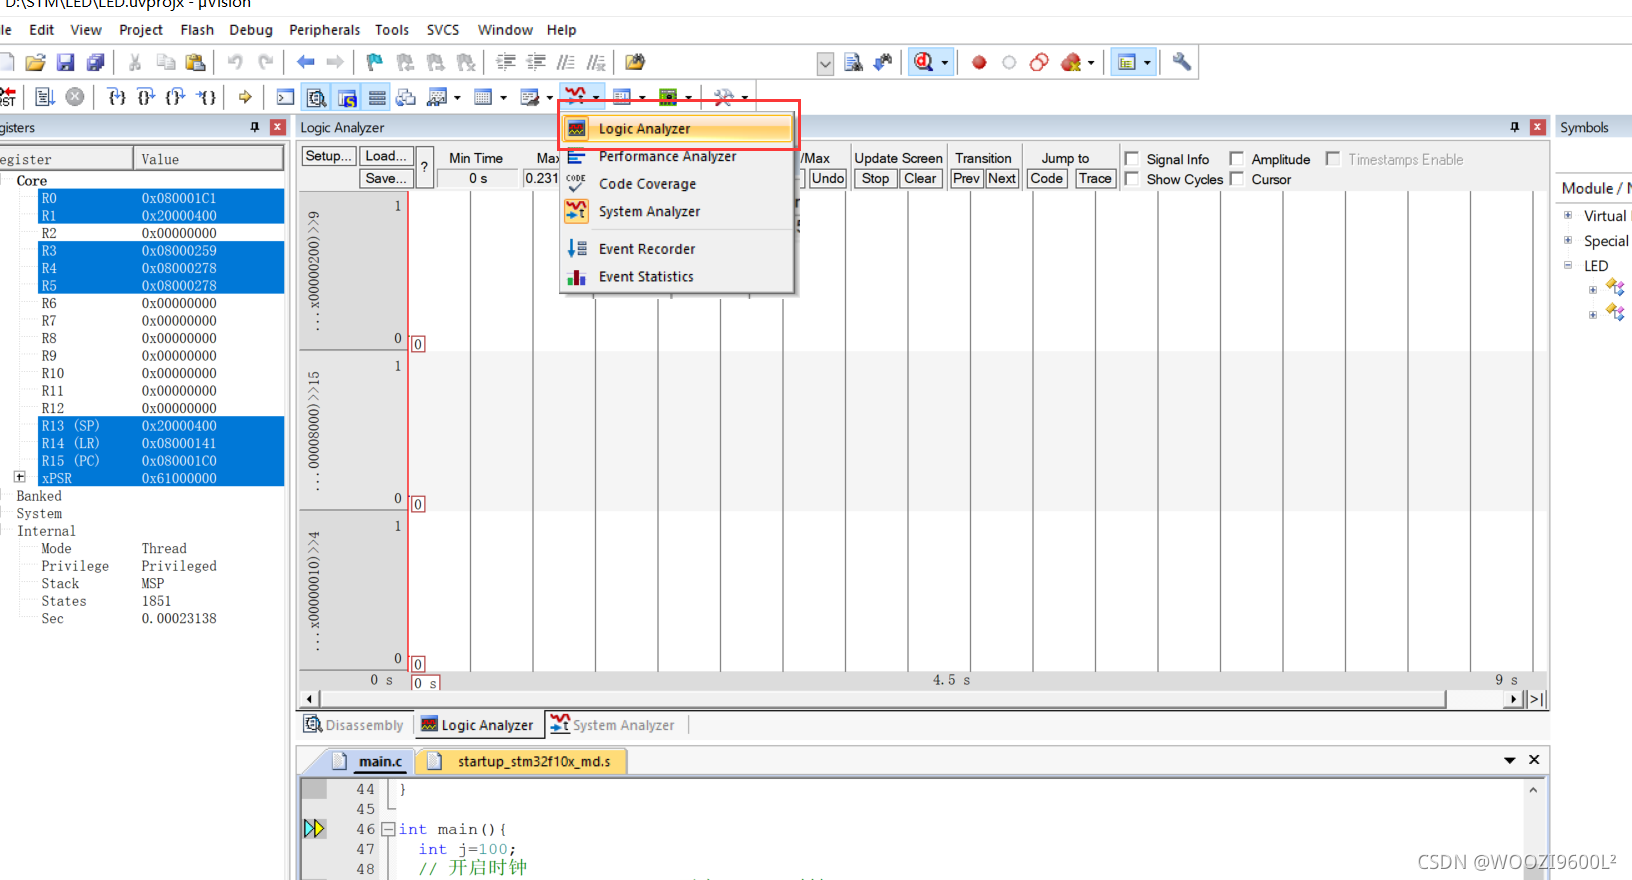Choose Performance Analyzer from the menu
This screenshot has height=880, width=1632.
[x=678, y=156]
